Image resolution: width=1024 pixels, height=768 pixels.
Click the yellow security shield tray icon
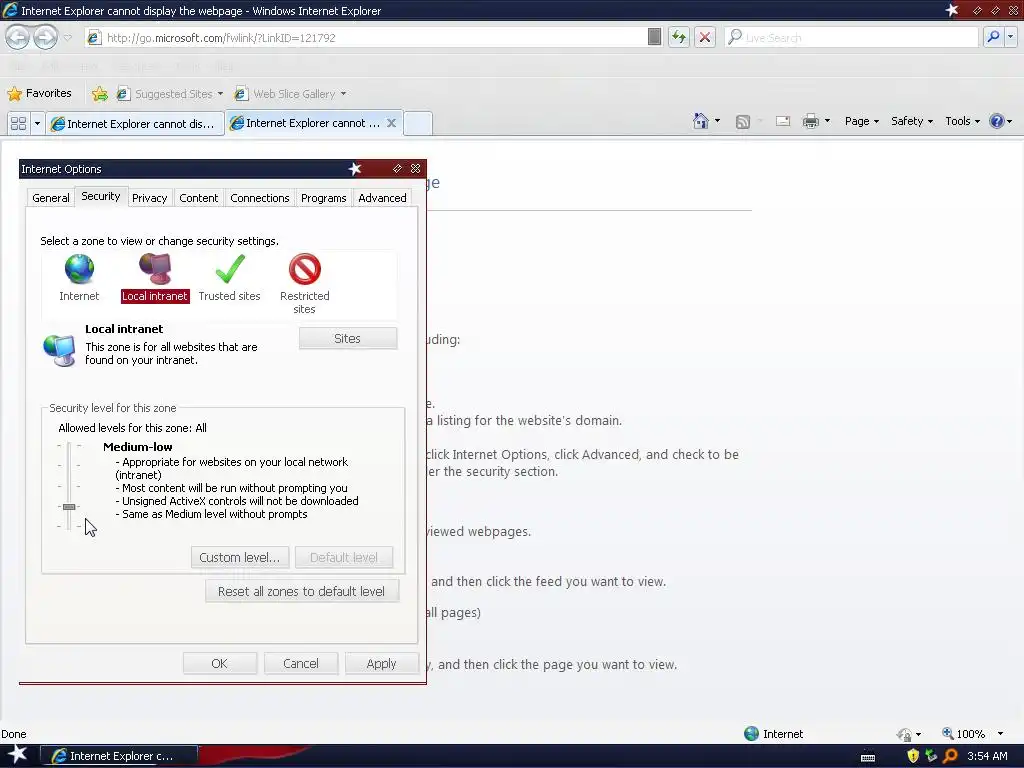click(913, 756)
